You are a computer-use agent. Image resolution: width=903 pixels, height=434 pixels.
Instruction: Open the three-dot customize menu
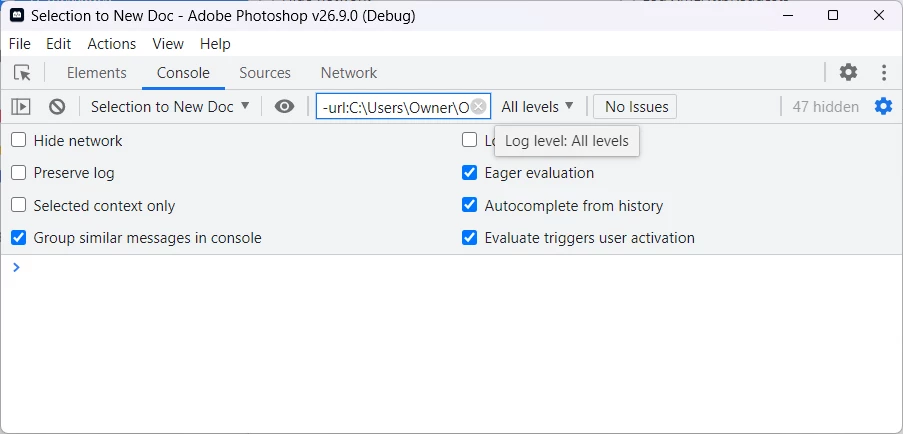tap(884, 72)
